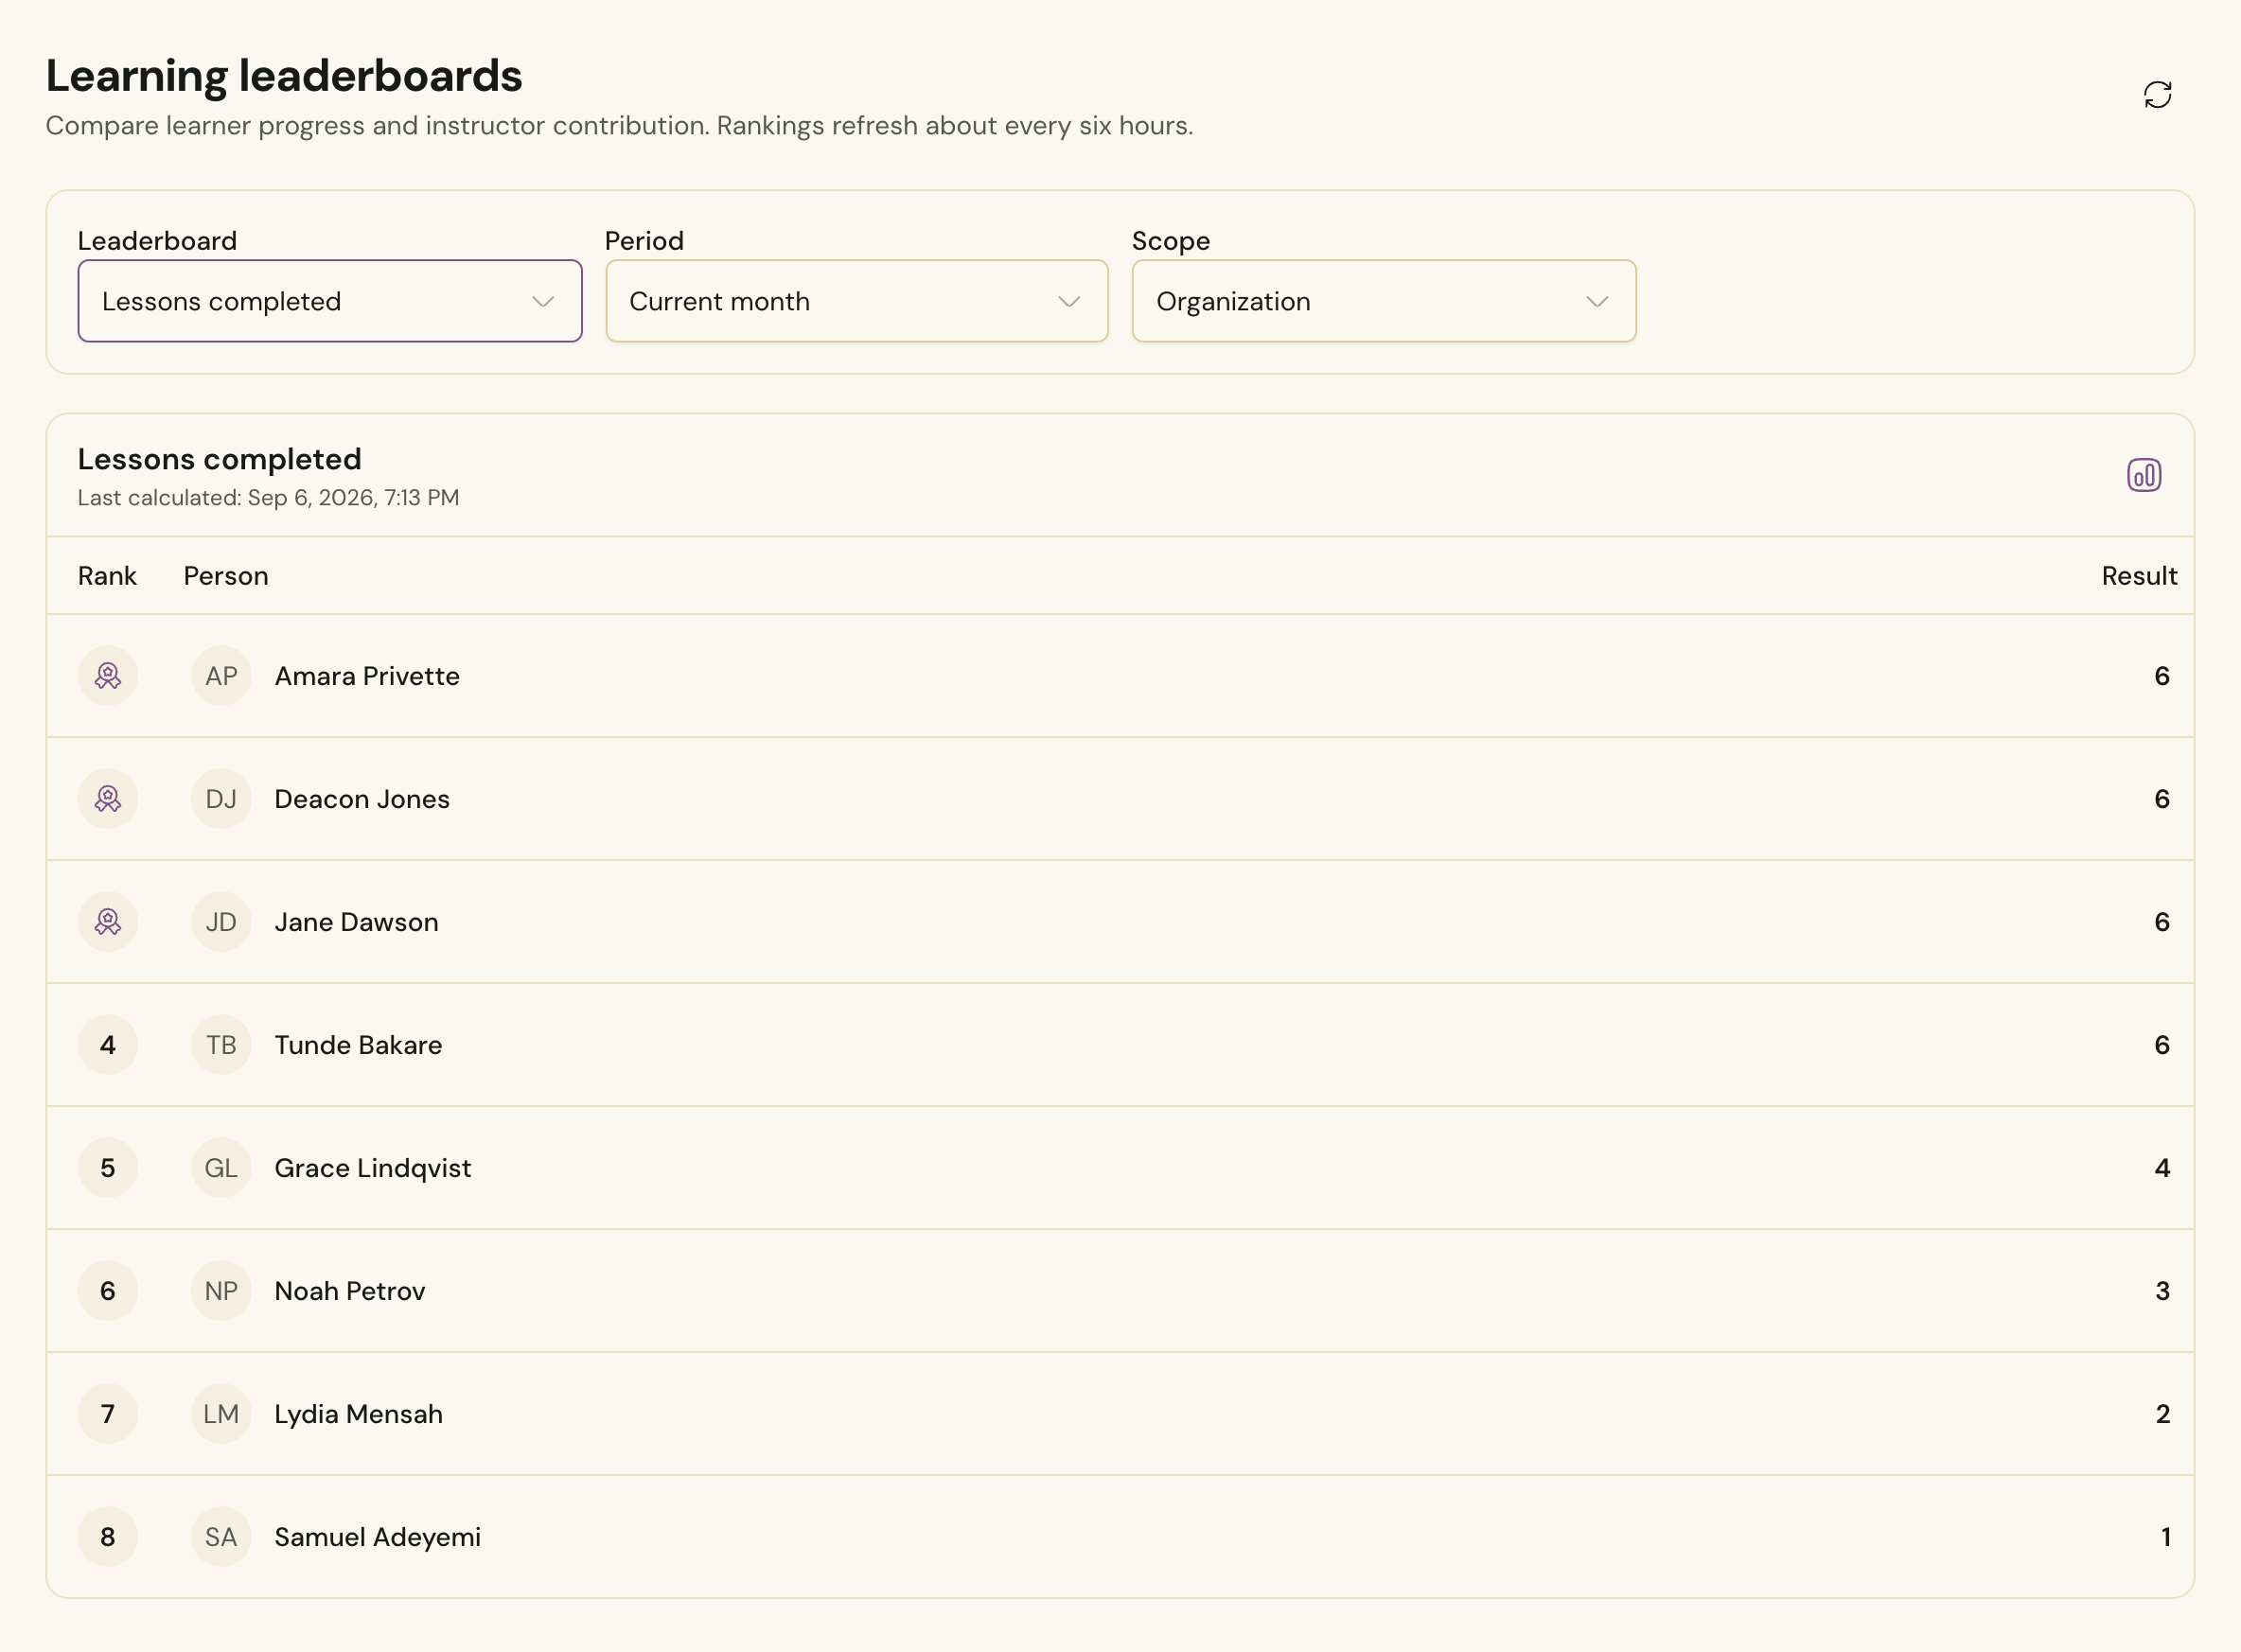Click the Learning leaderboards page title

tap(284, 76)
